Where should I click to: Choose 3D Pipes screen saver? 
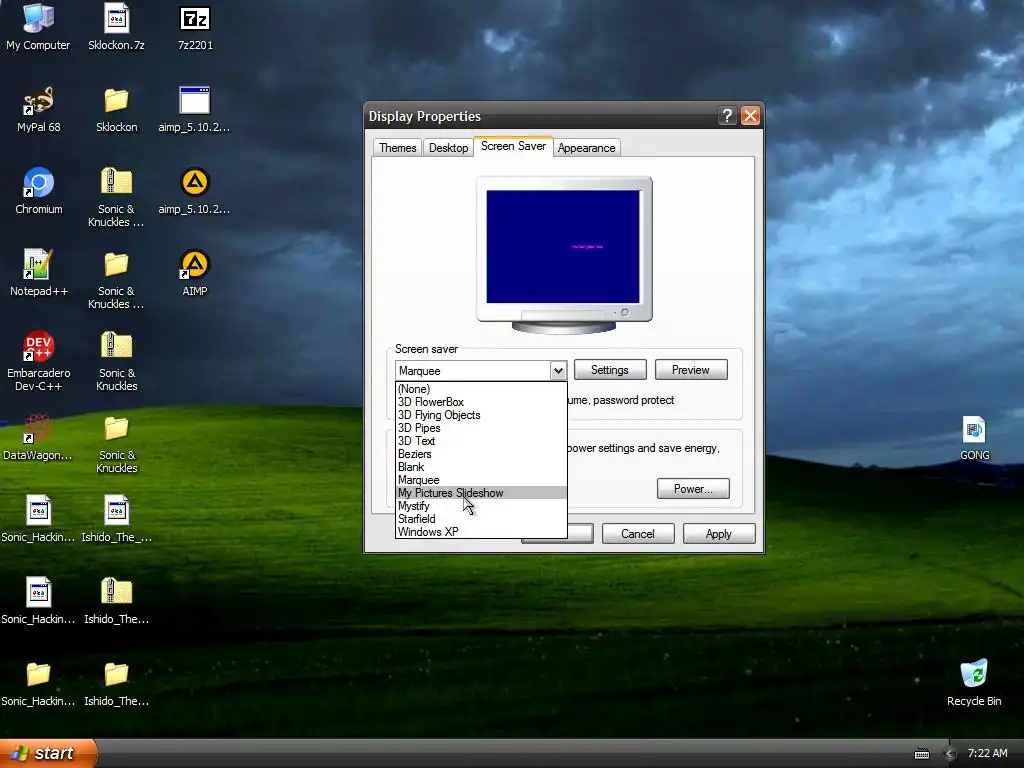coord(481,428)
